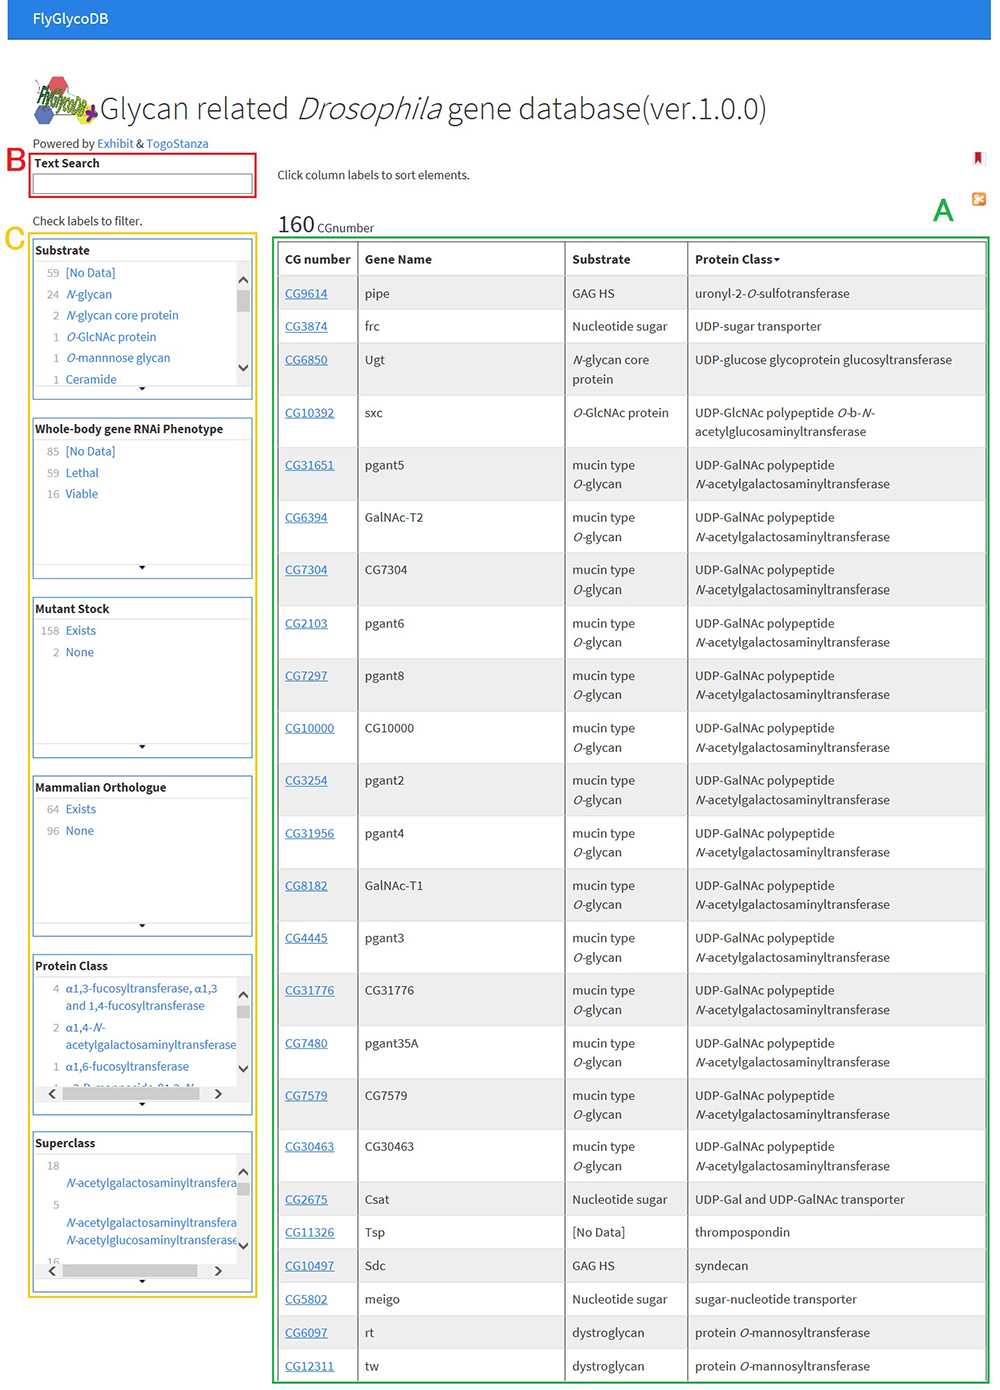
Task: Click the Substrate list scroll-up arrow
Action: point(243,279)
